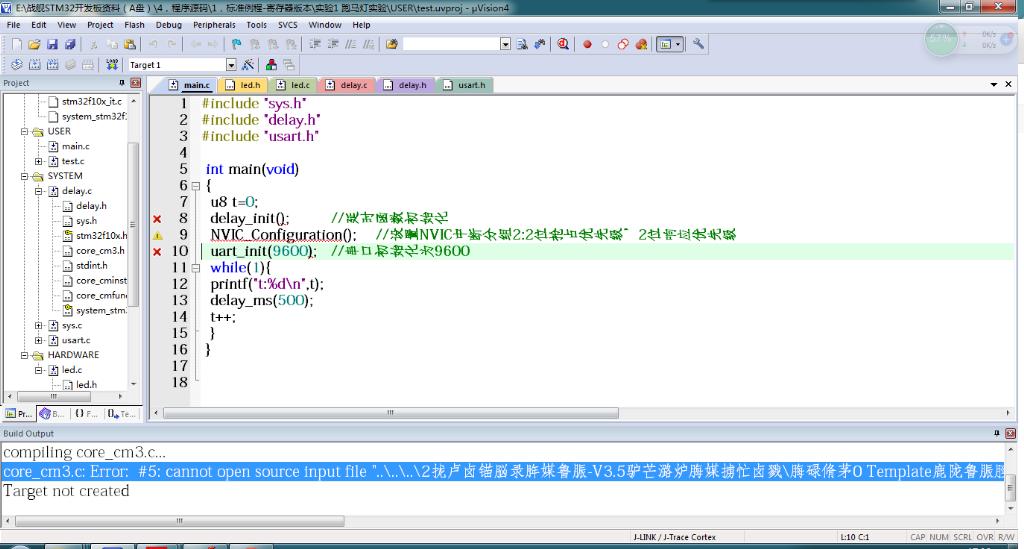Rebuild all target files icon
1024x549 pixels.
pyautogui.click(x=52, y=65)
